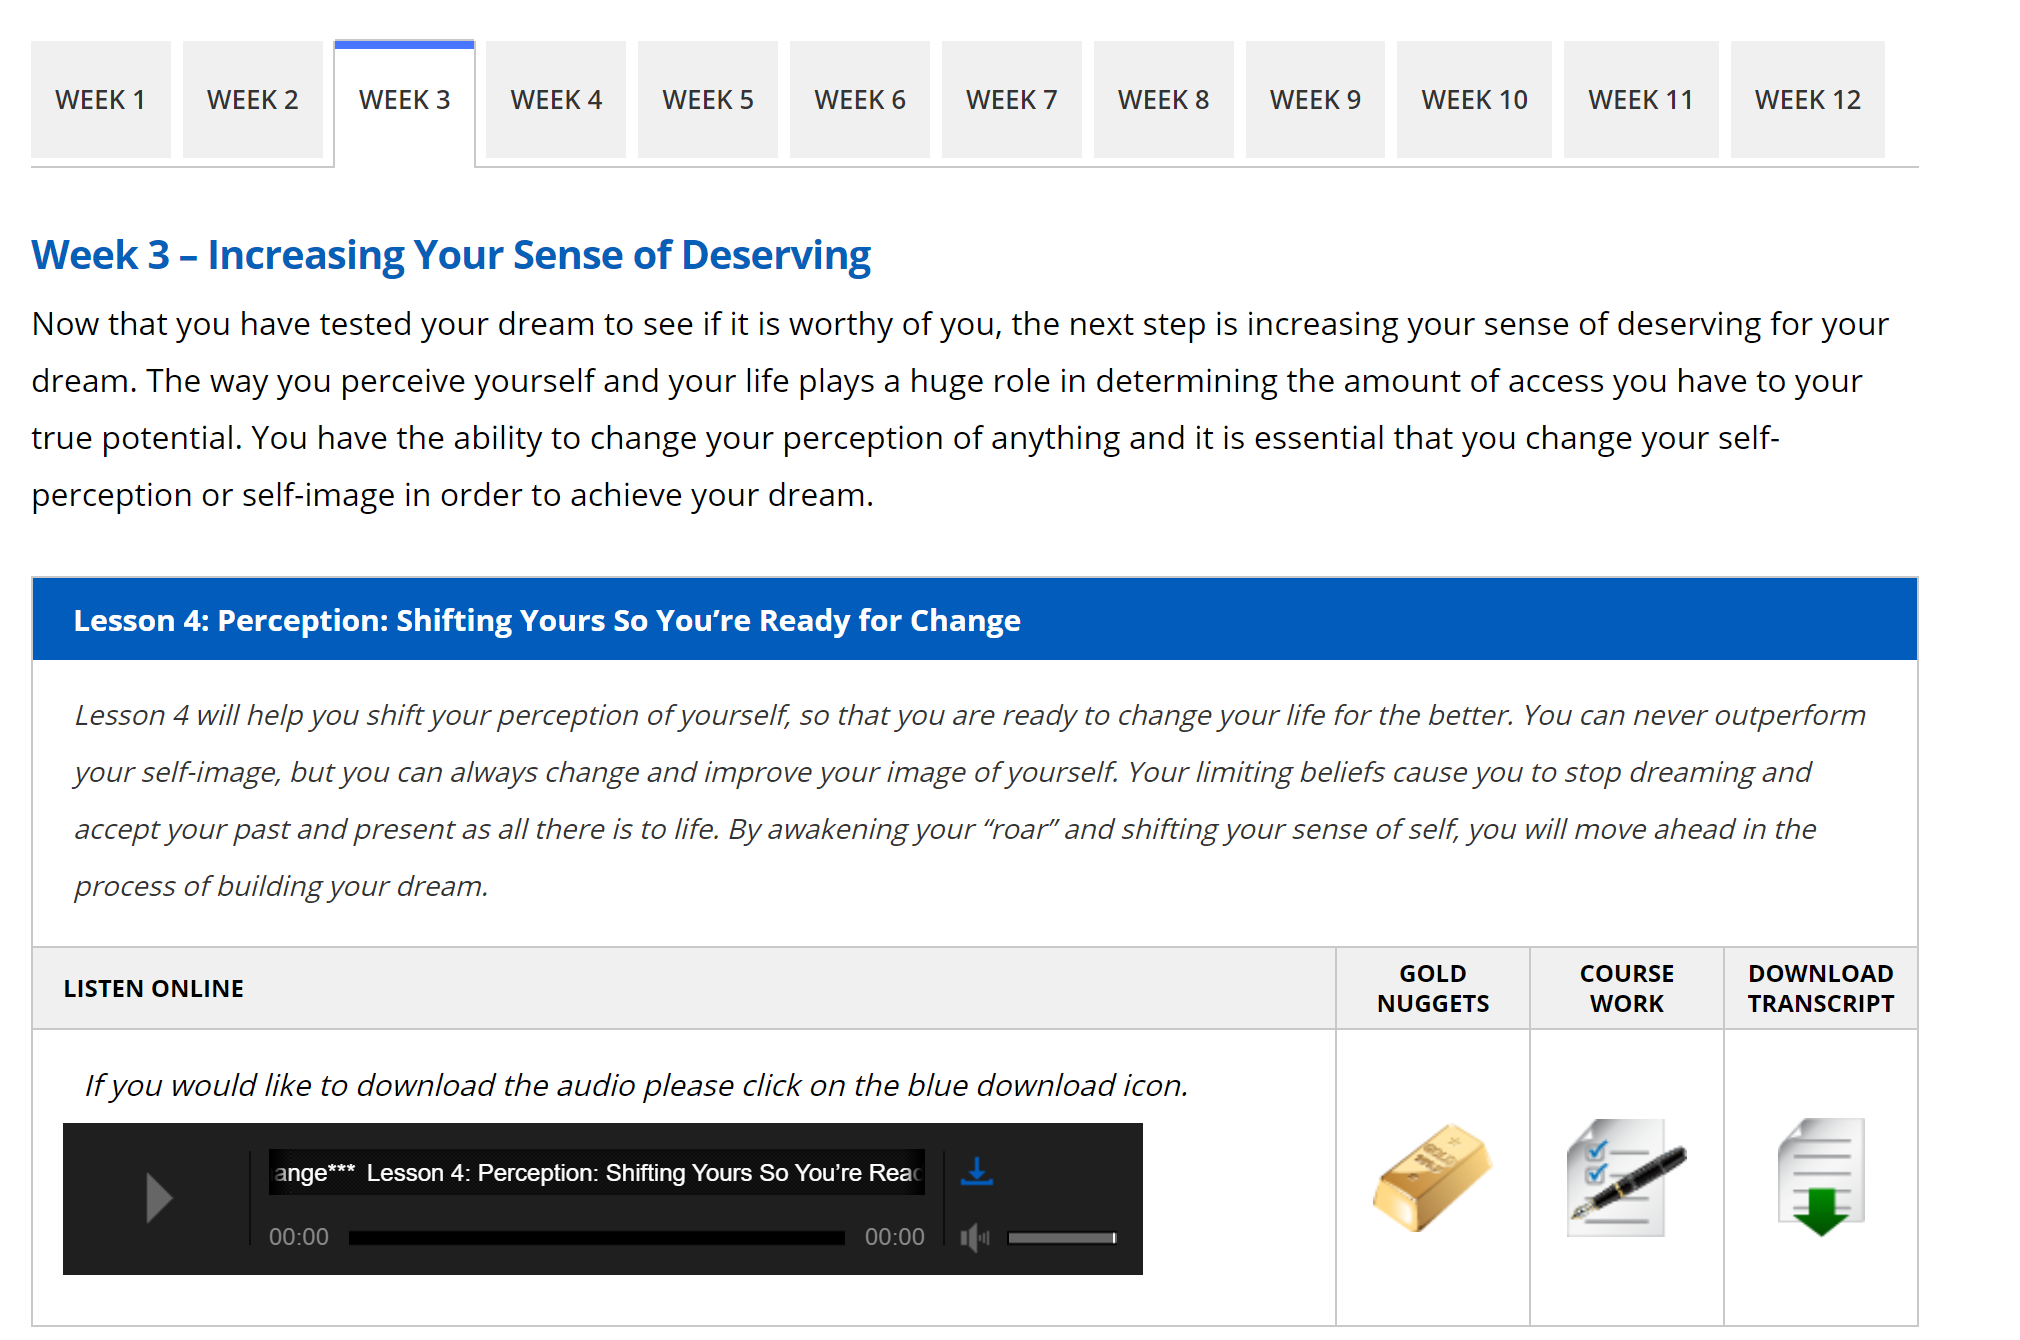2020x1340 pixels.
Task: Jump to the Week 12 tab
Action: coord(1807,100)
